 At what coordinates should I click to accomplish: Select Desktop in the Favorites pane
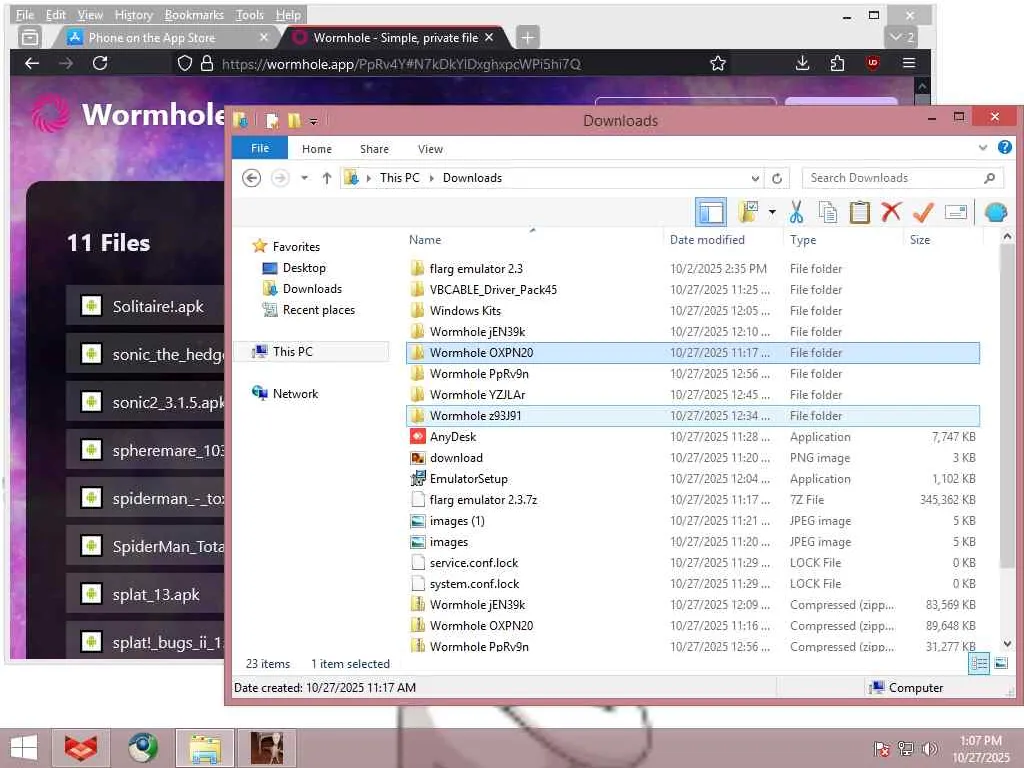coord(304,268)
